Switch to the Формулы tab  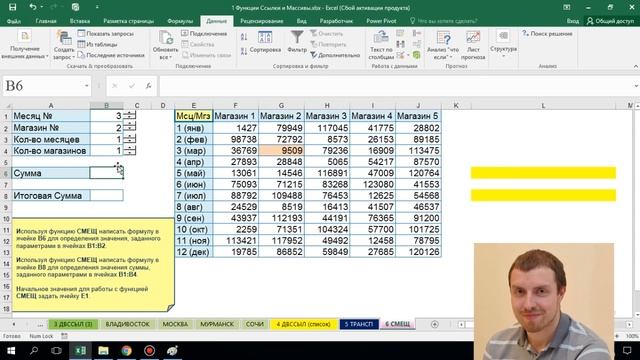pyautogui.click(x=180, y=21)
